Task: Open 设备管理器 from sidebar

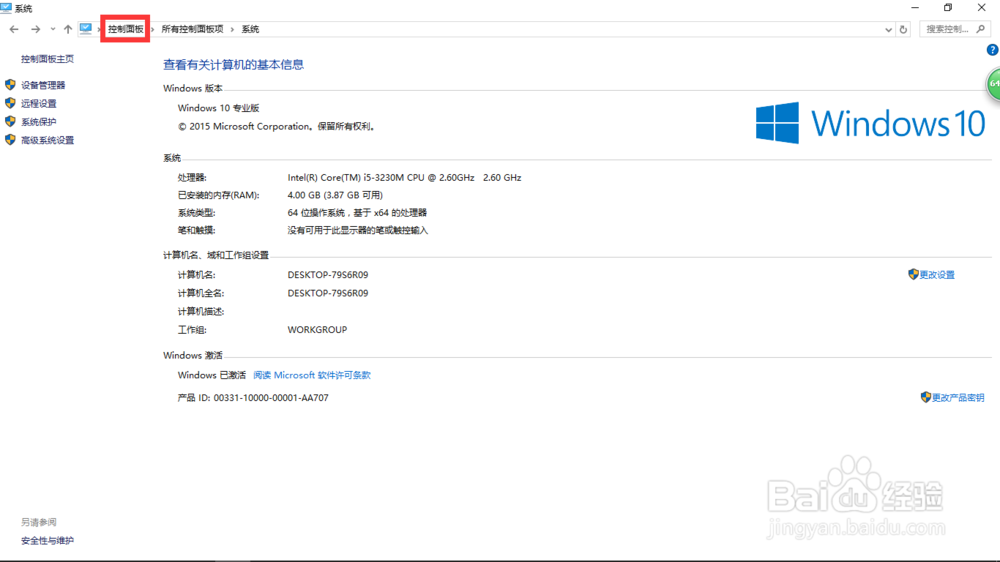Action: coord(43,85)
